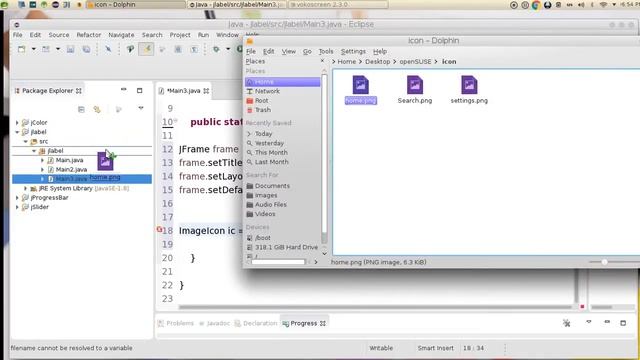This screenshot has width=640, height=360.
Task: Expand the jSlider project node
Action: pyautogui.click(x=17, y=207)
